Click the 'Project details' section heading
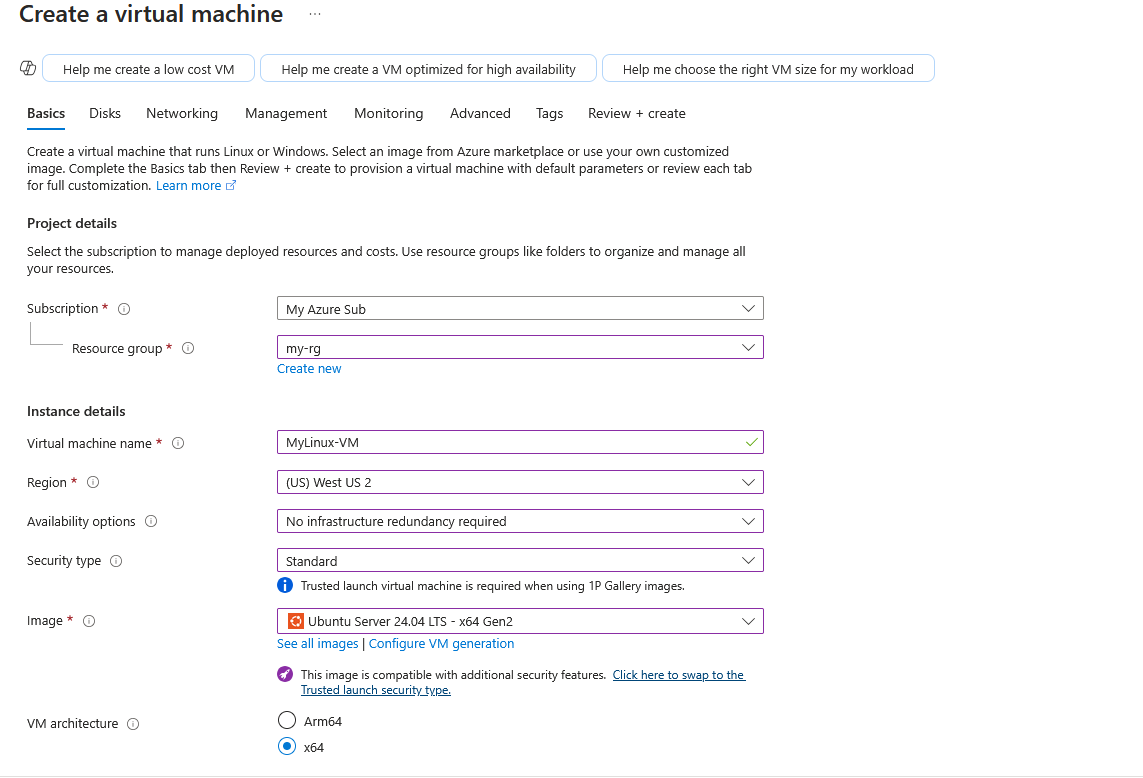1143x778 pixels. (x=72, y=224)
